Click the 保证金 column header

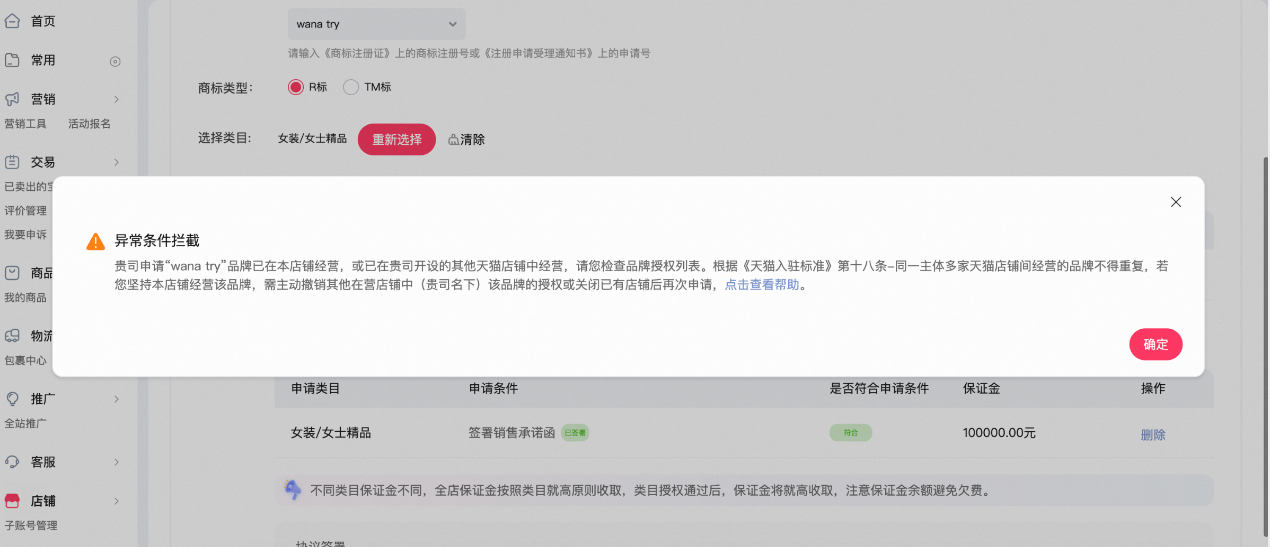(x=981, y=388)
